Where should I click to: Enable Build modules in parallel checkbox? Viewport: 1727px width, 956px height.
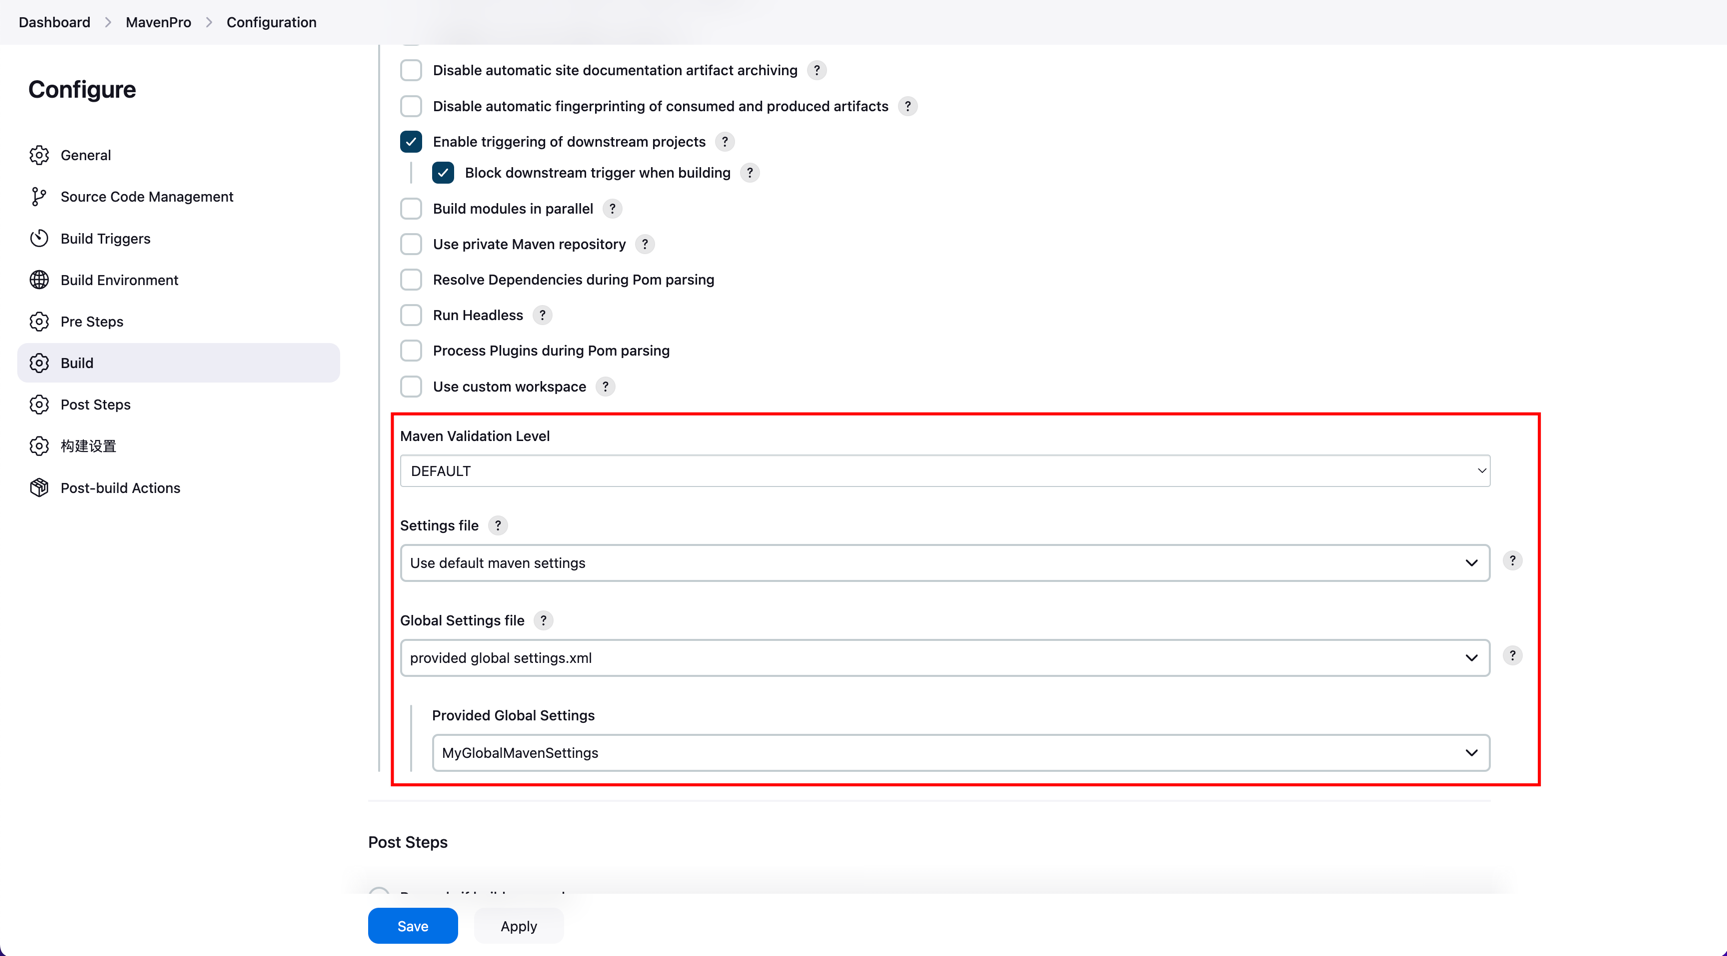(411, 209)
